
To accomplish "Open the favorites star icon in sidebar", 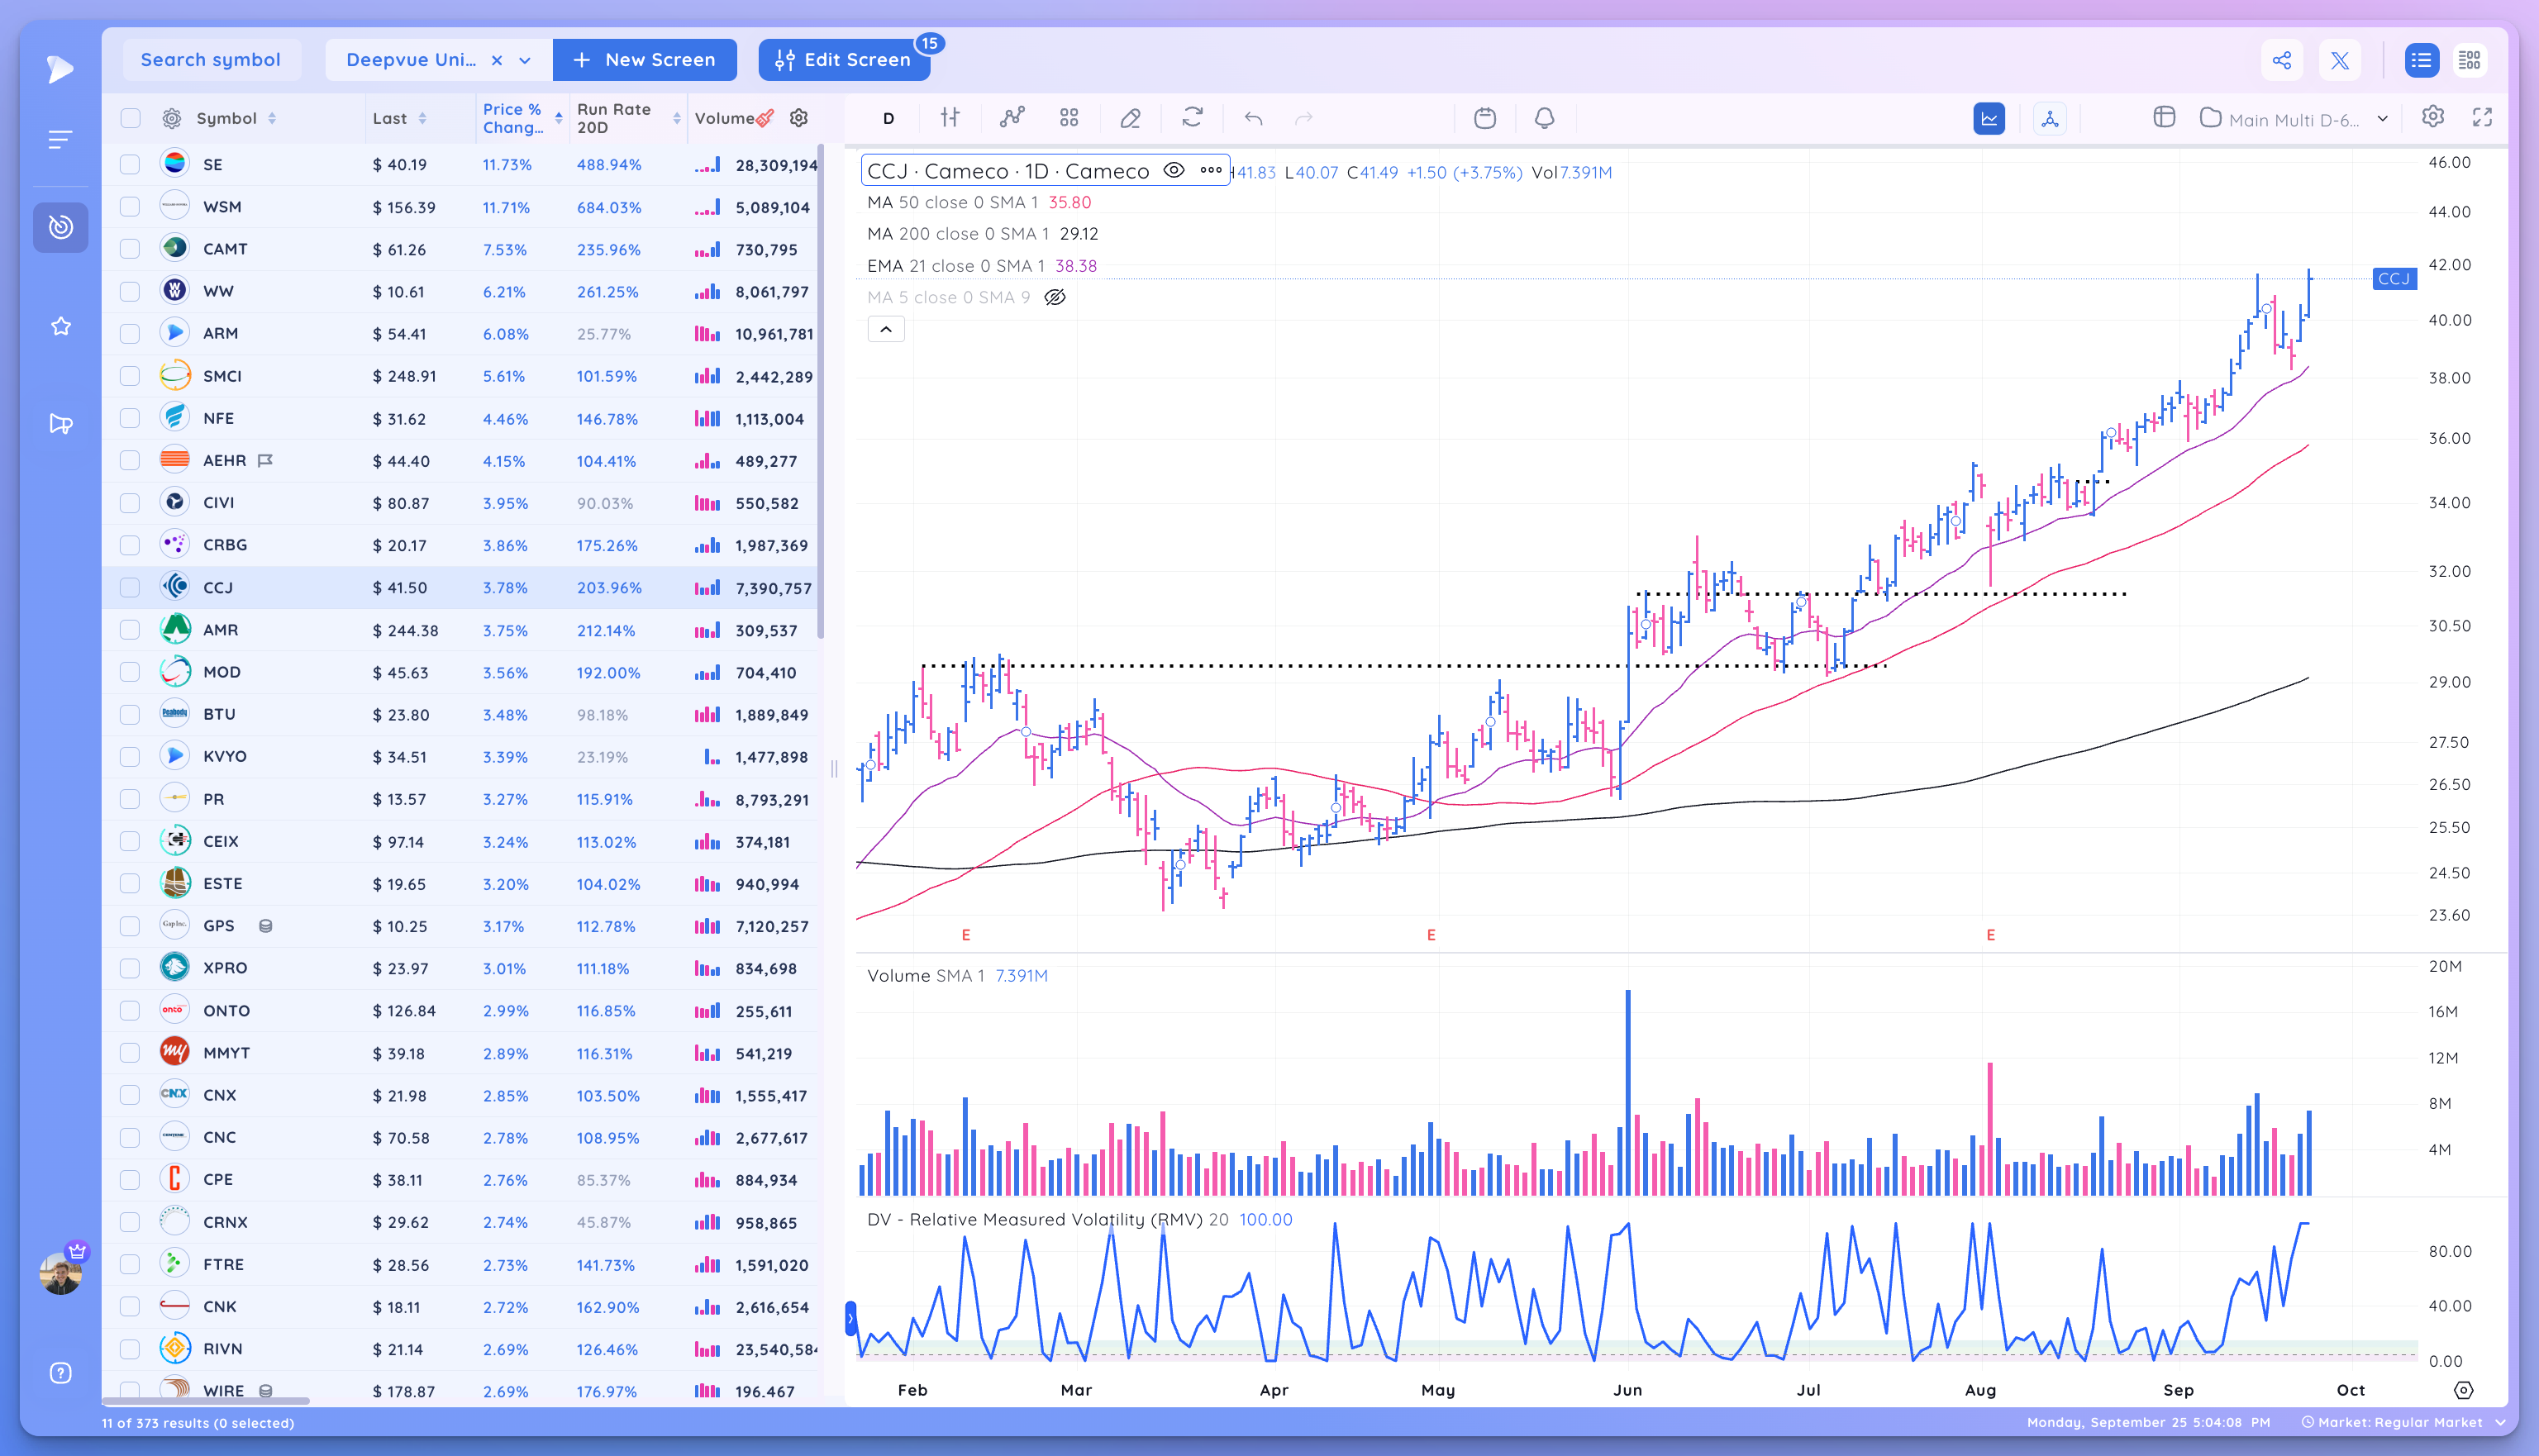I will [x=61, y=326].
